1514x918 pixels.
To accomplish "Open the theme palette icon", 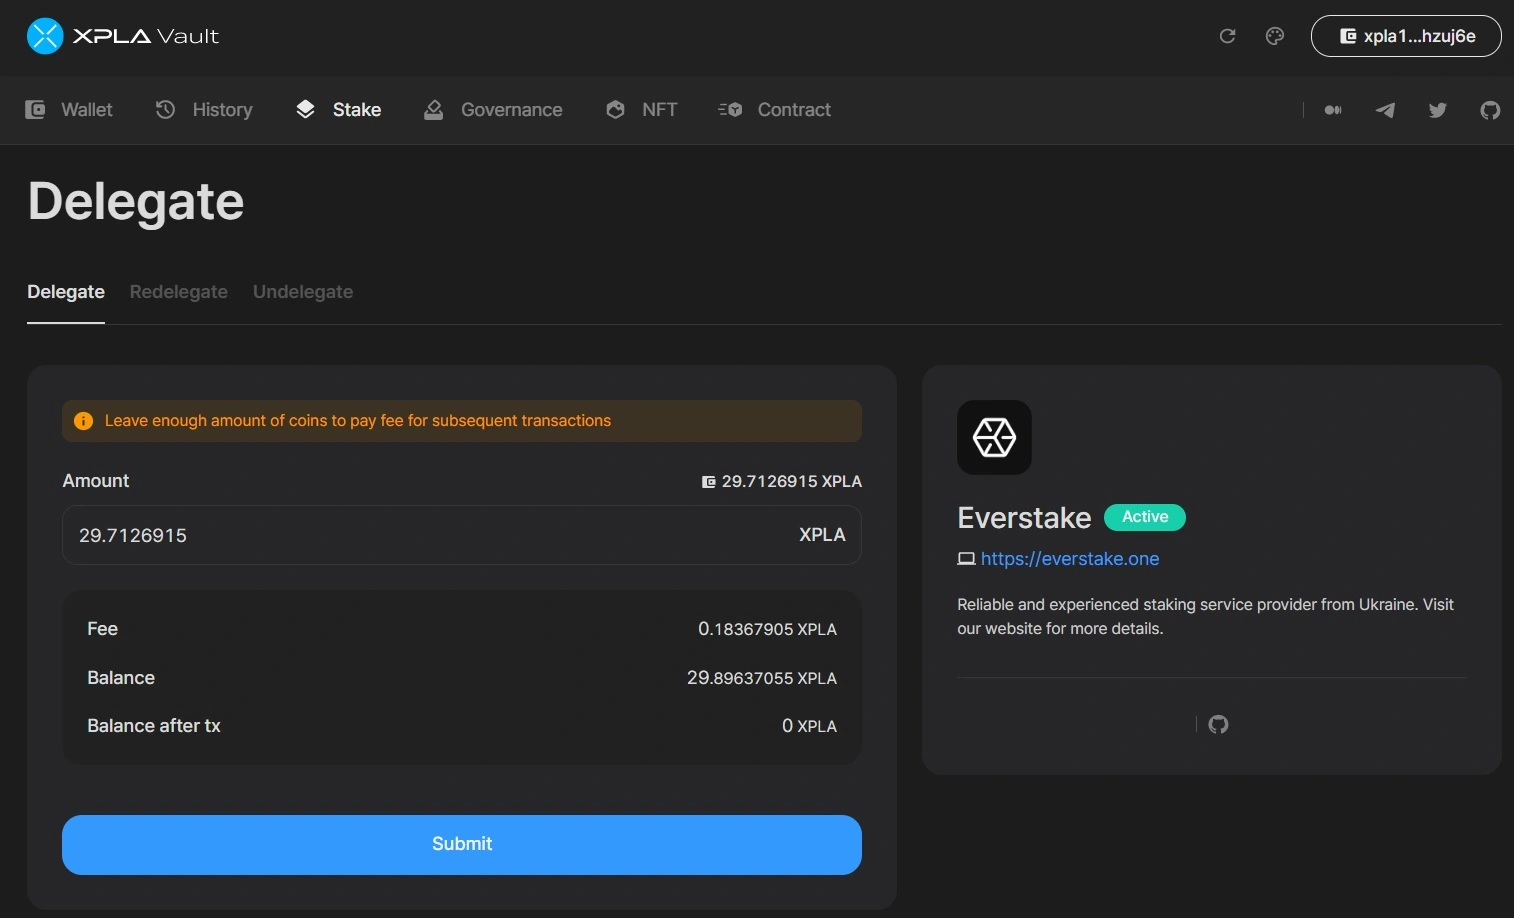I will click(x=1274, y=35).
